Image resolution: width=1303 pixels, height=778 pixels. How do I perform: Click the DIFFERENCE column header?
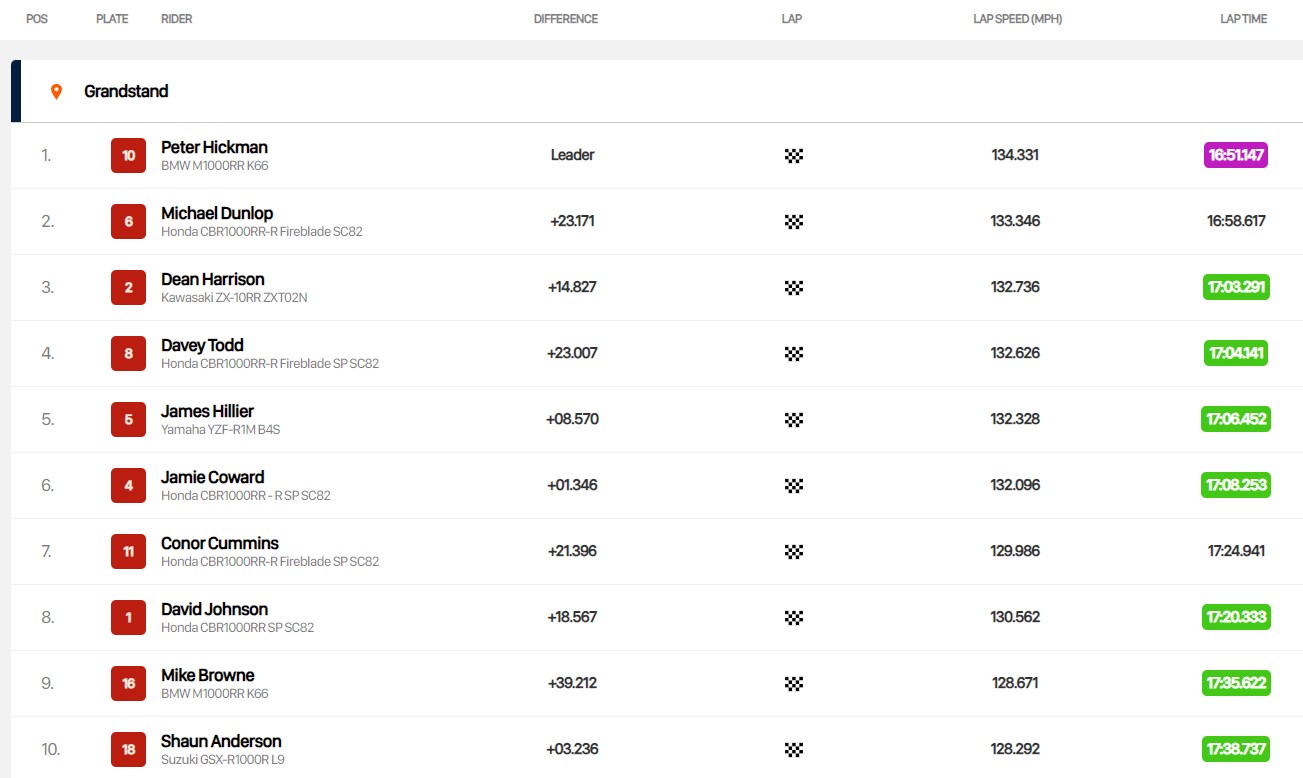click(x=565, y=19)
